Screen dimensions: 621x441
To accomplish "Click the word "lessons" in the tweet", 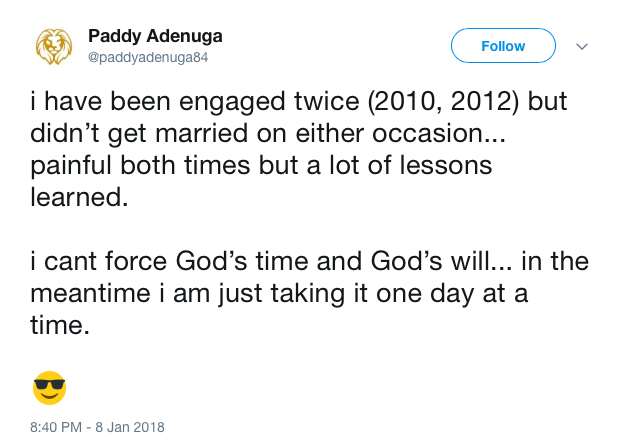I will (x=446, y=165).
